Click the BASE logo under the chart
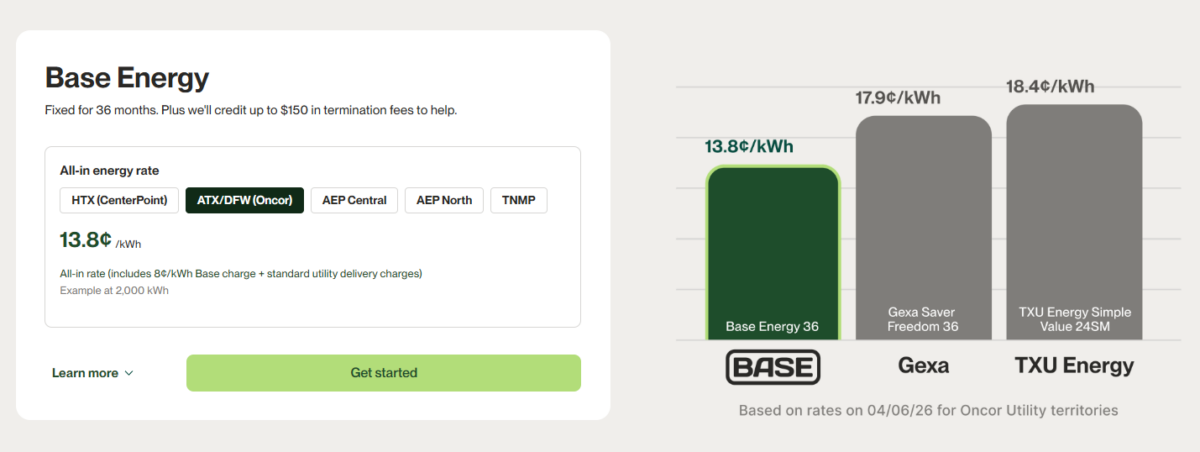 click(772, 367)
